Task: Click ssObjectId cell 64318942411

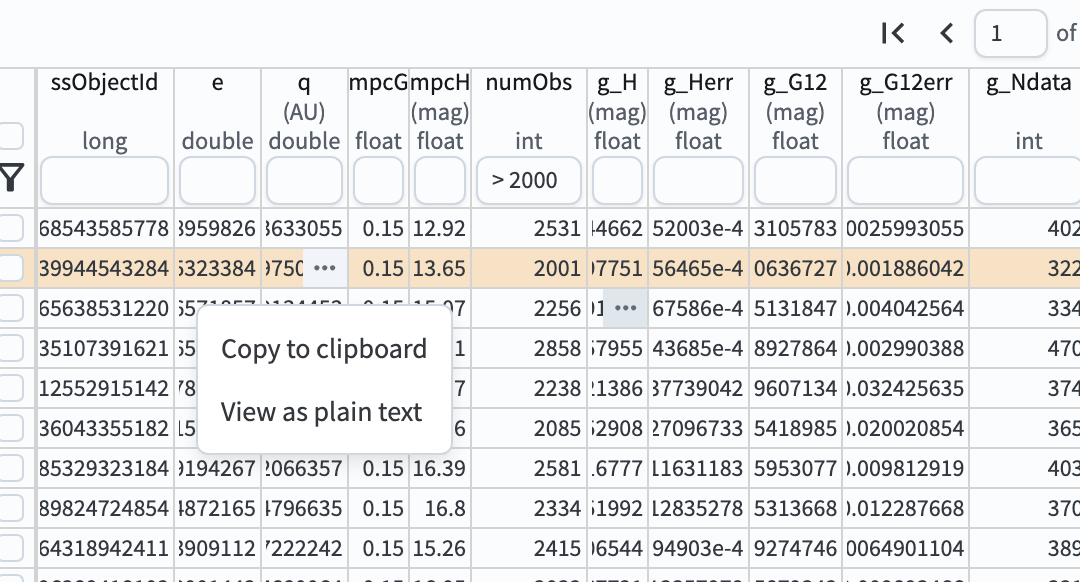Action: 105,548
